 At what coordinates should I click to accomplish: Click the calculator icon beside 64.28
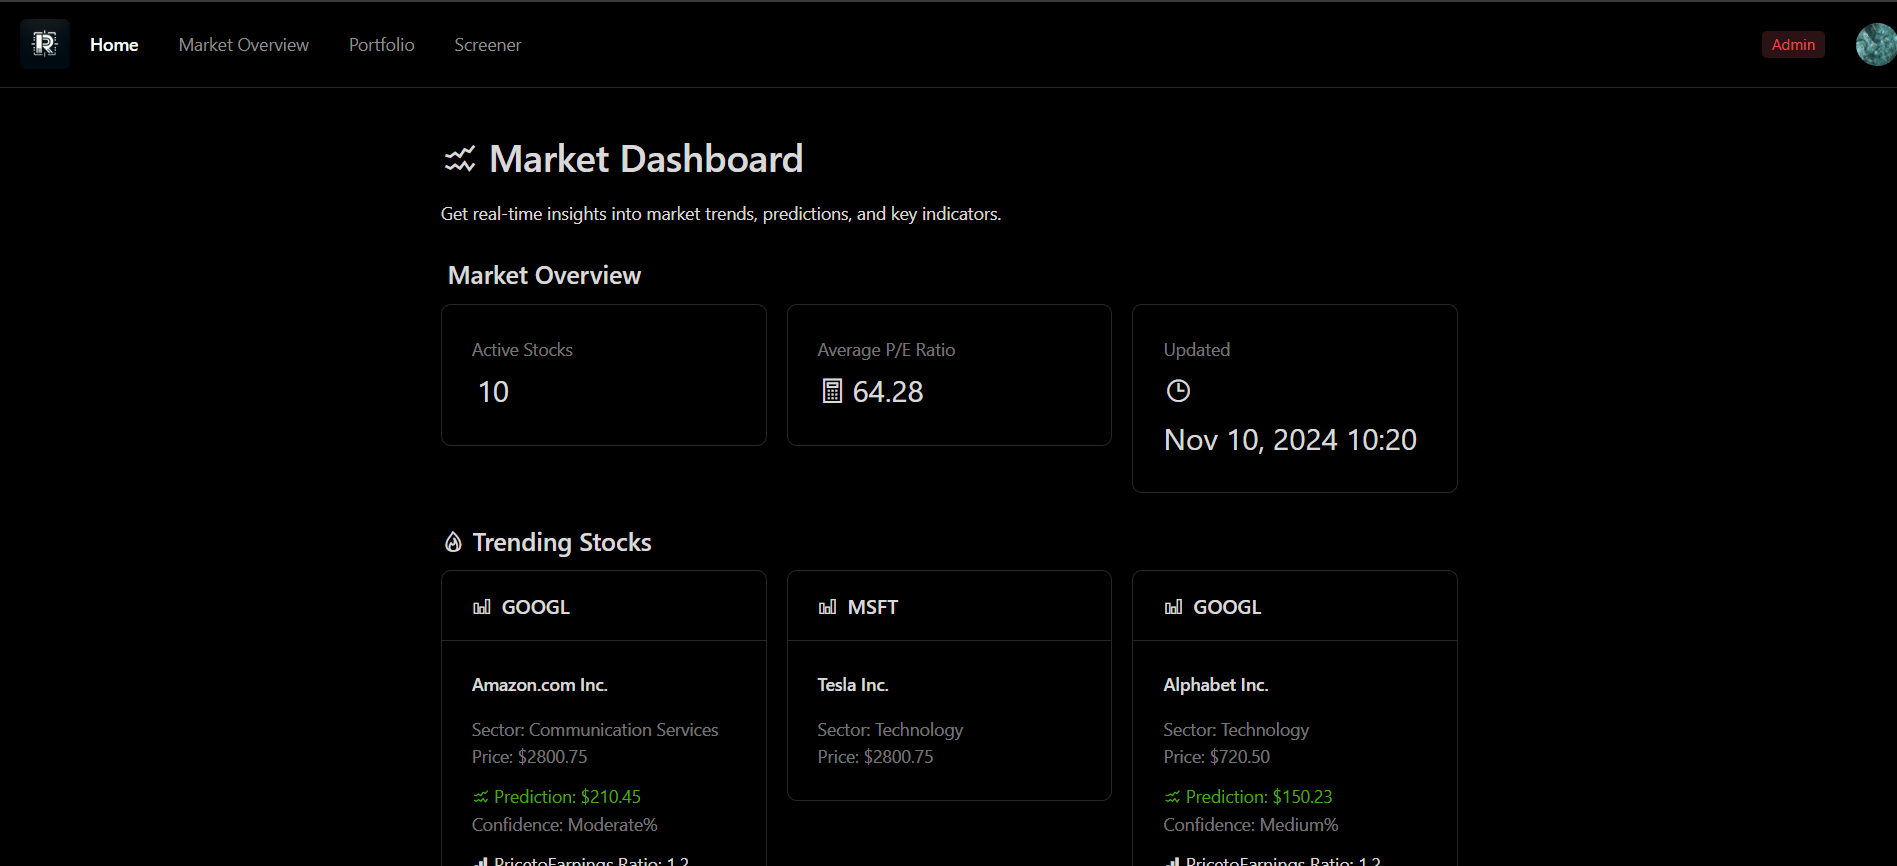pos(832,391)
